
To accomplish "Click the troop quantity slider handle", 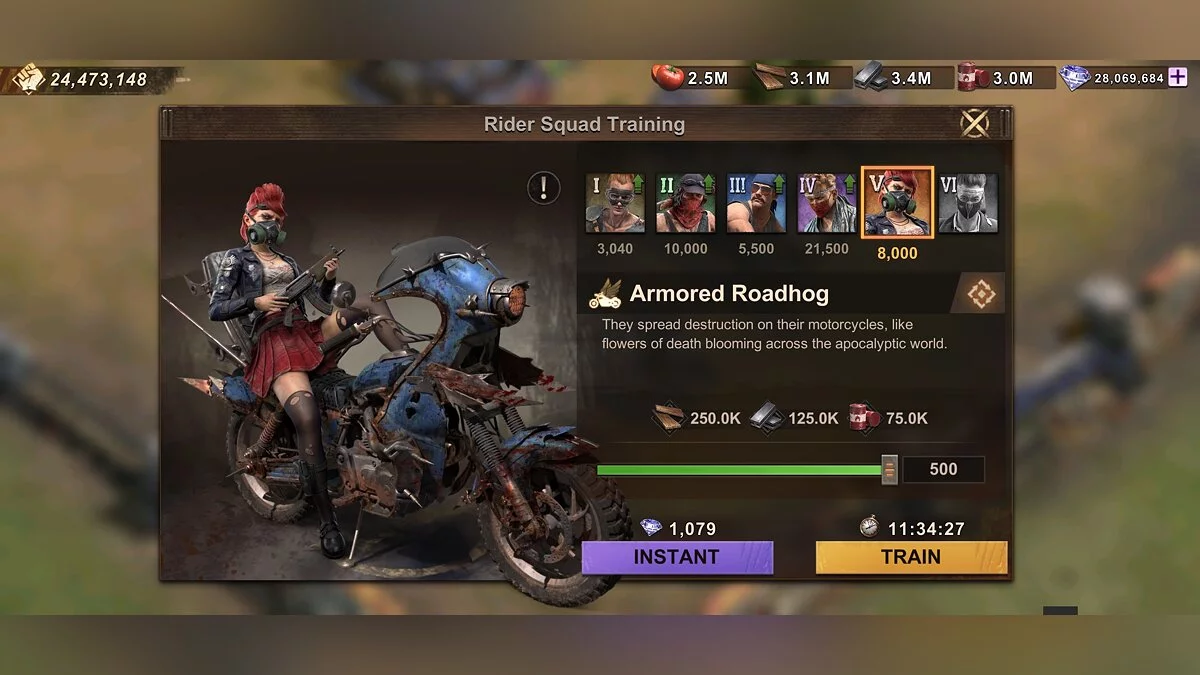I will tap(889, 469).
